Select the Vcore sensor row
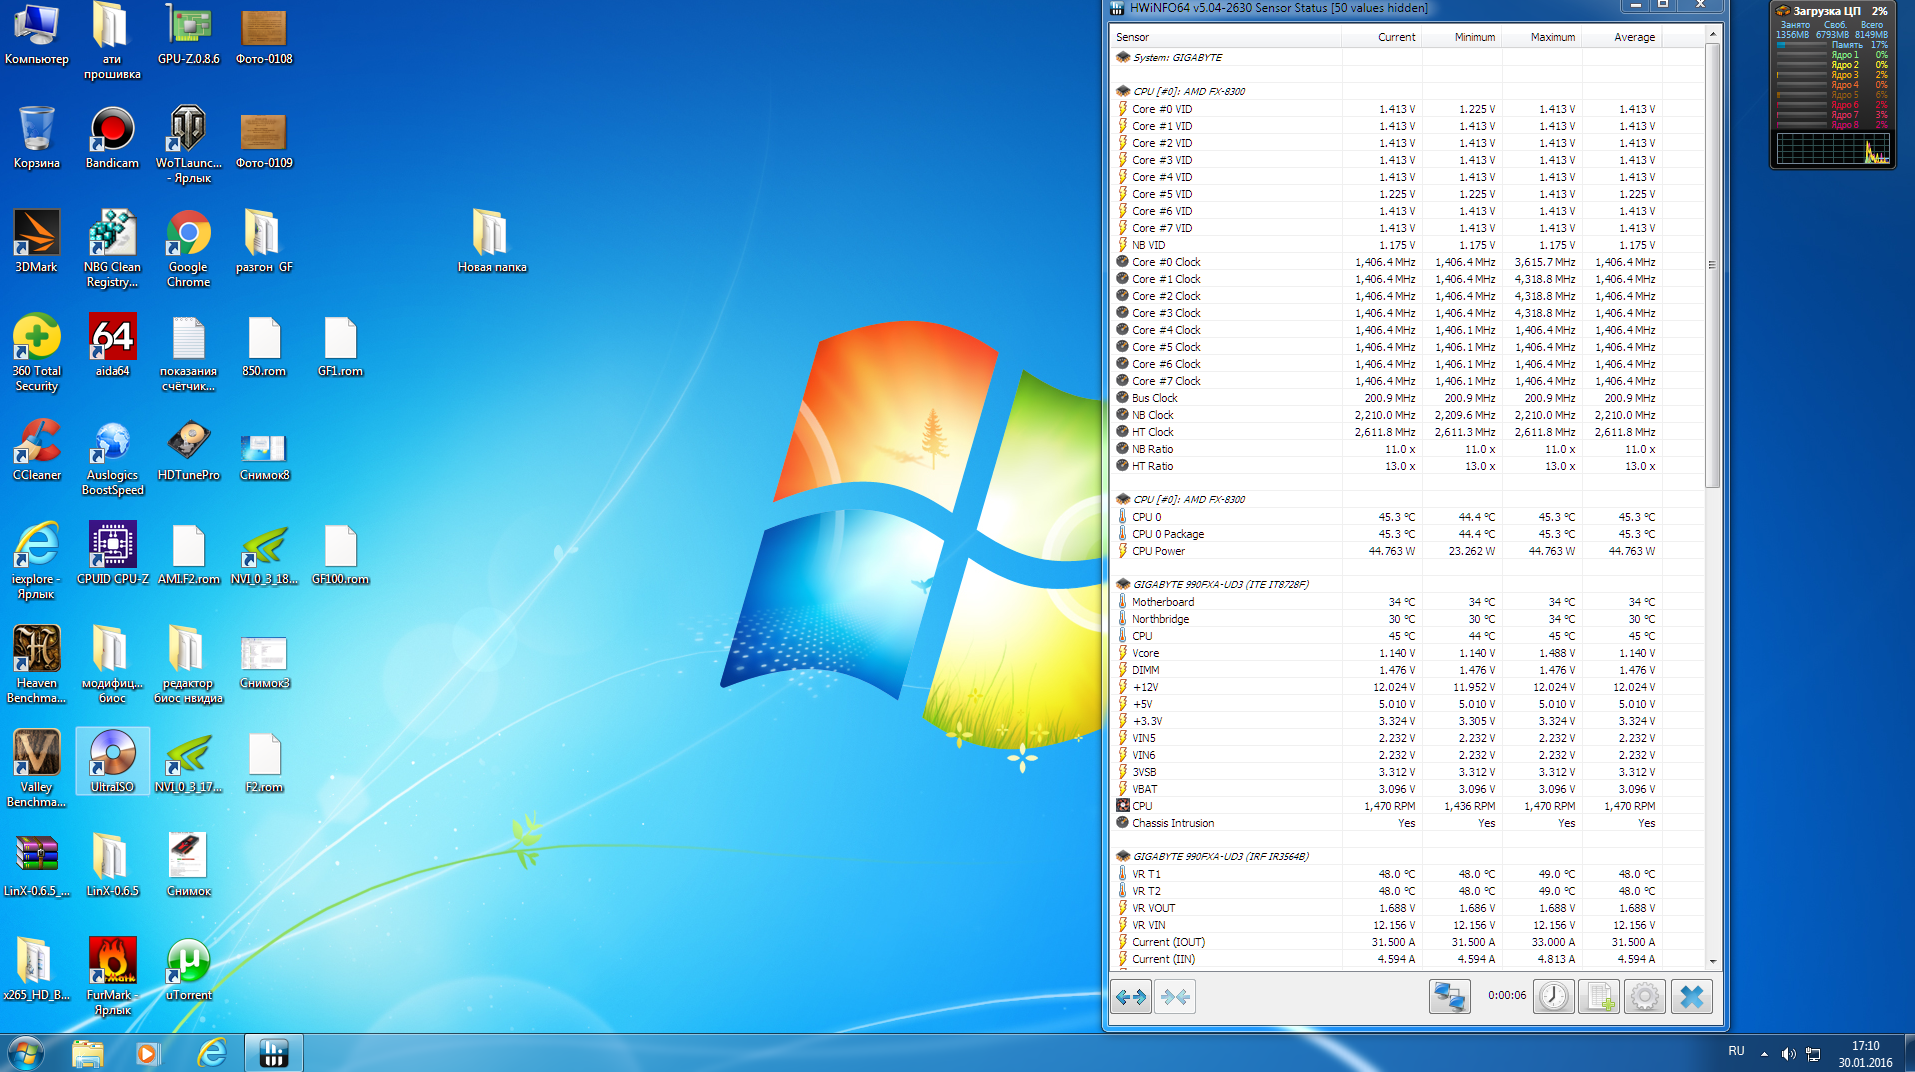This screenshot has width=1915, height=1072. point(1407,653)
